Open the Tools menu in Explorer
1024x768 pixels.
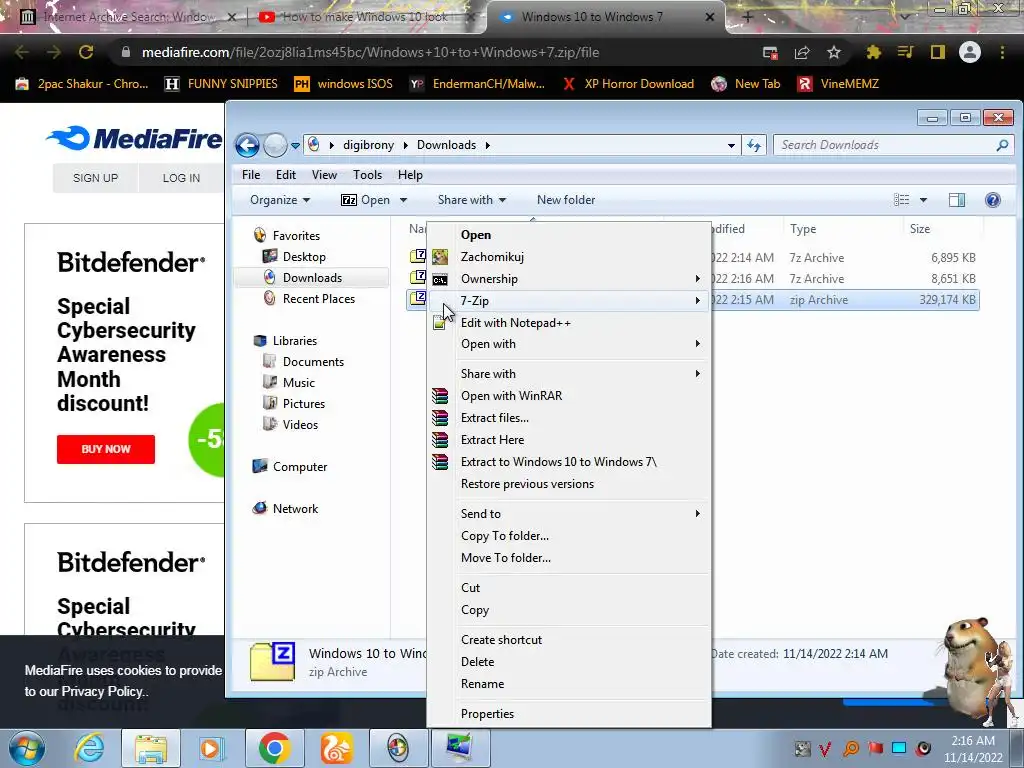368,175
